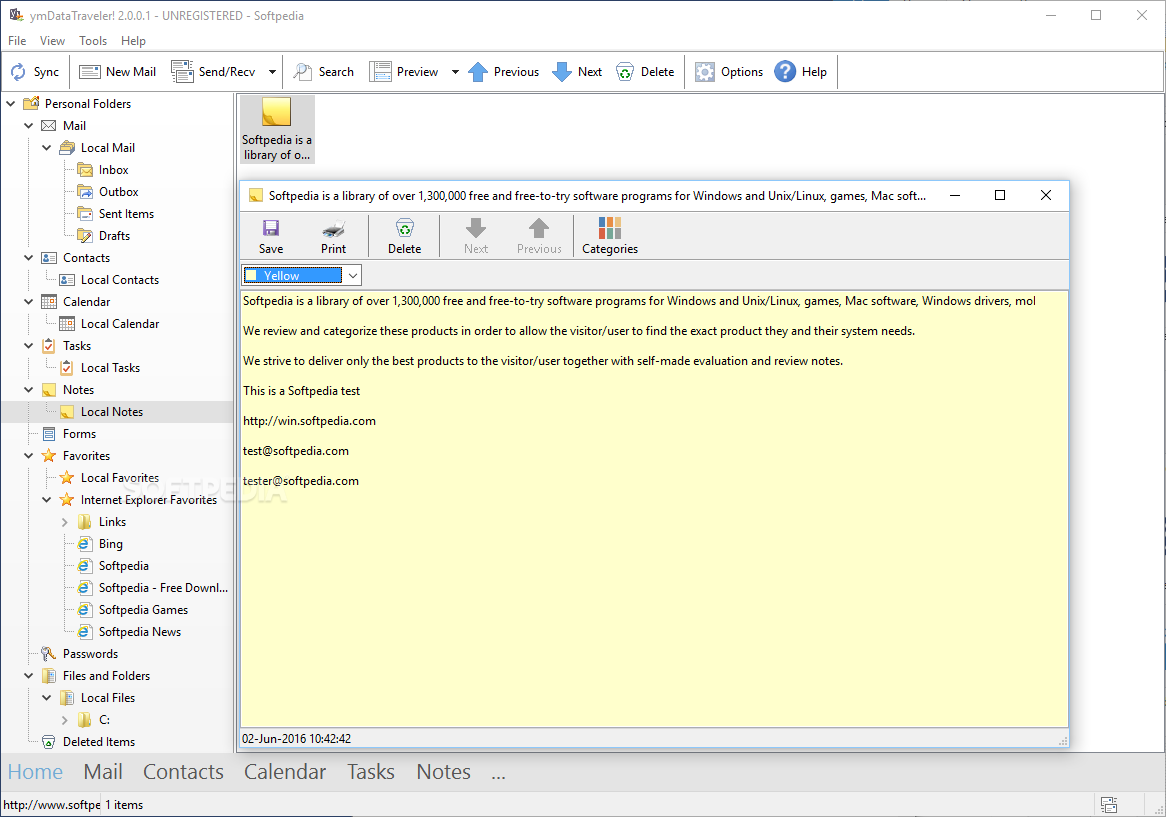
Task: Expand the C: drive node
Action: pyautogui.click(x=65, y=720)
